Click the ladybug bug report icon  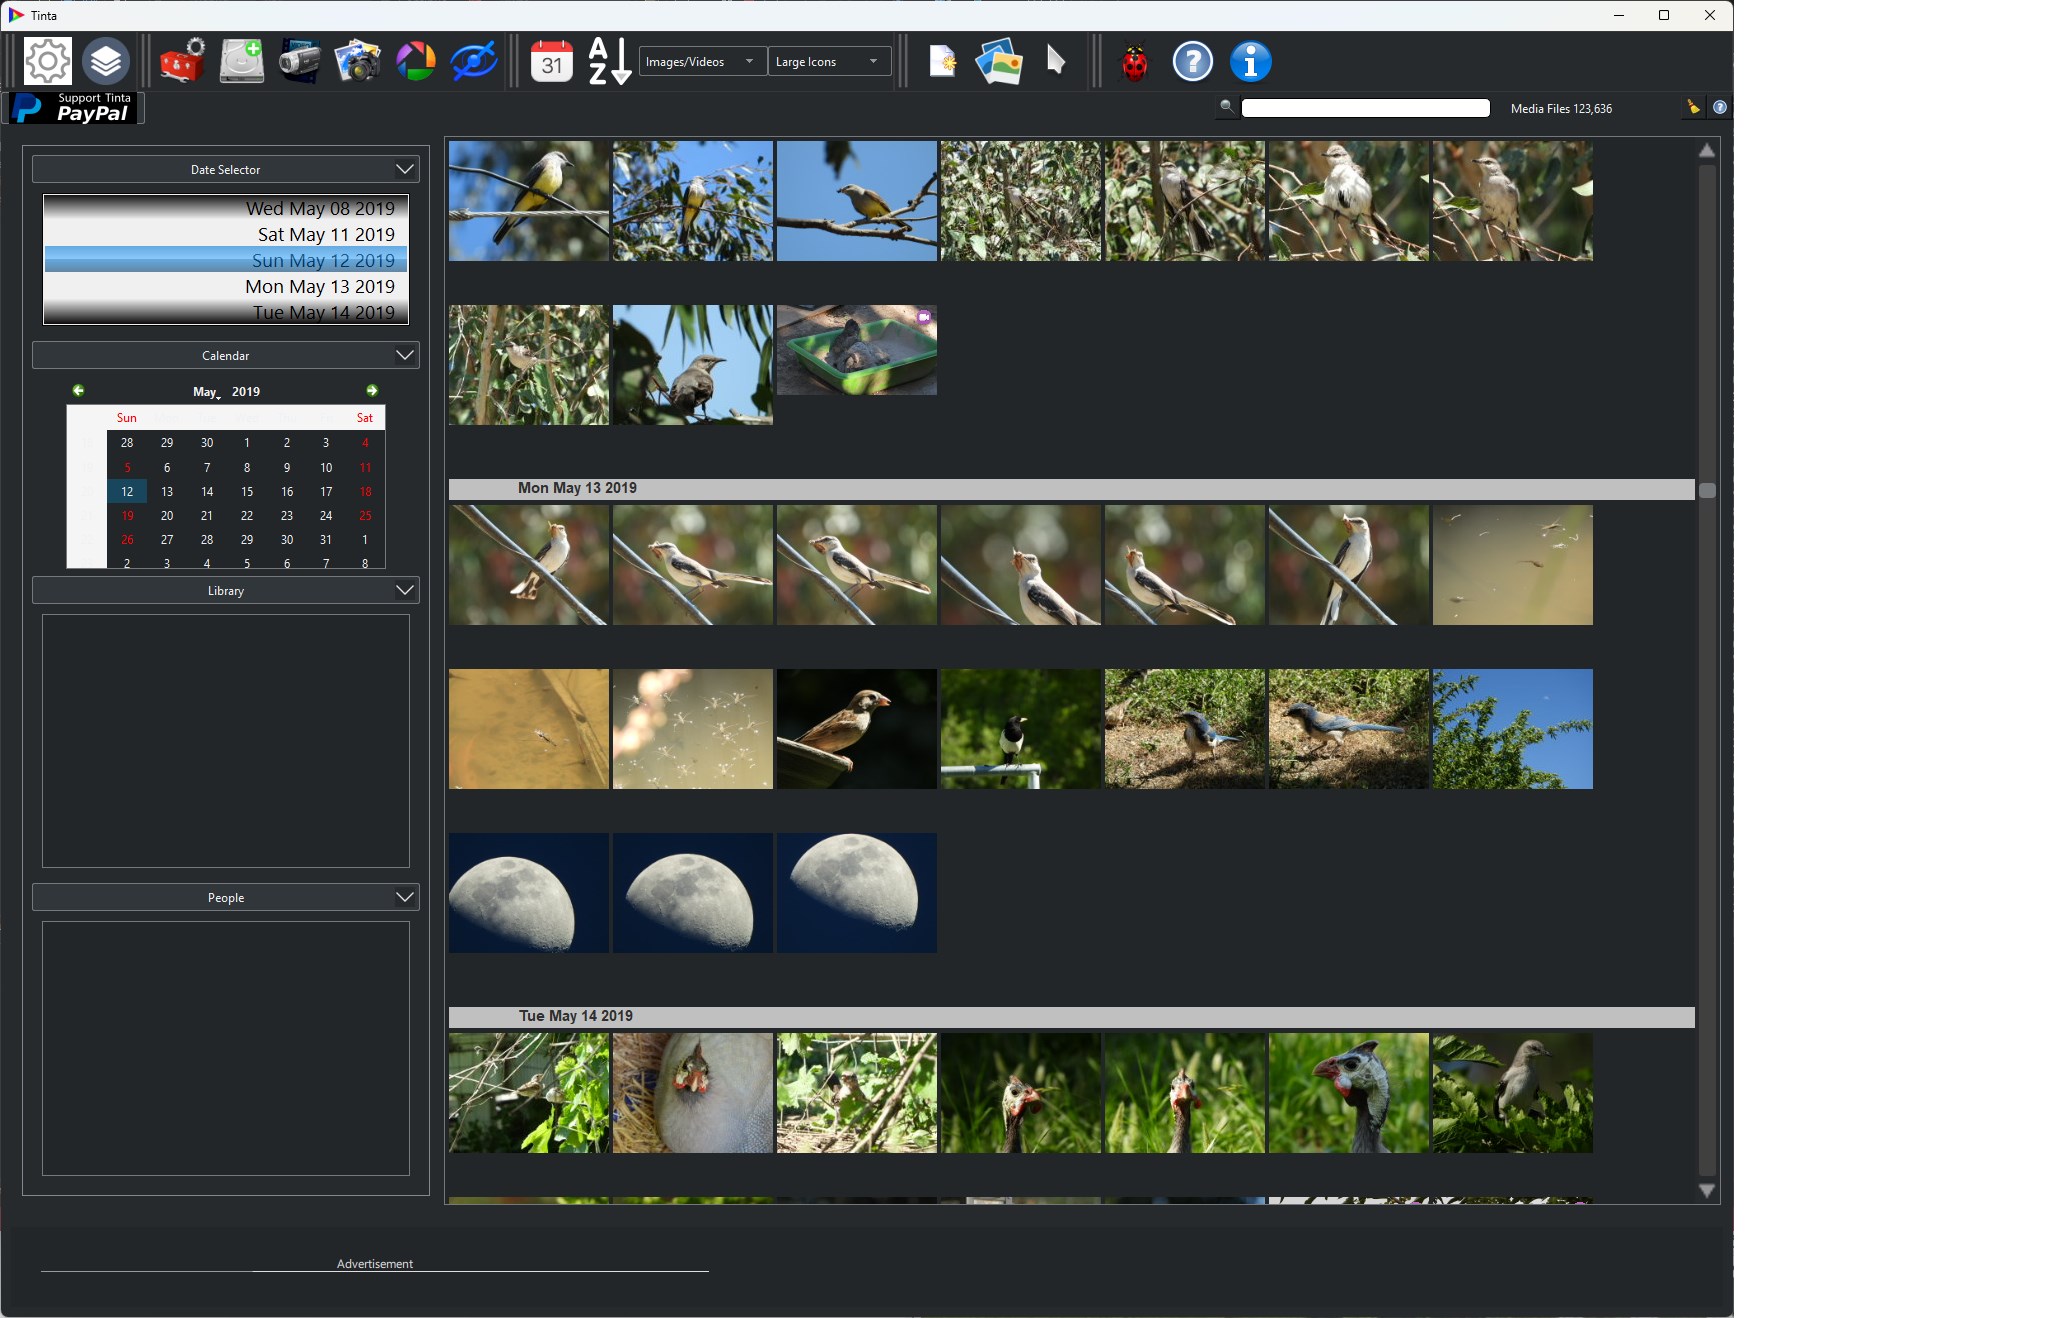(x=1134, y=62)
